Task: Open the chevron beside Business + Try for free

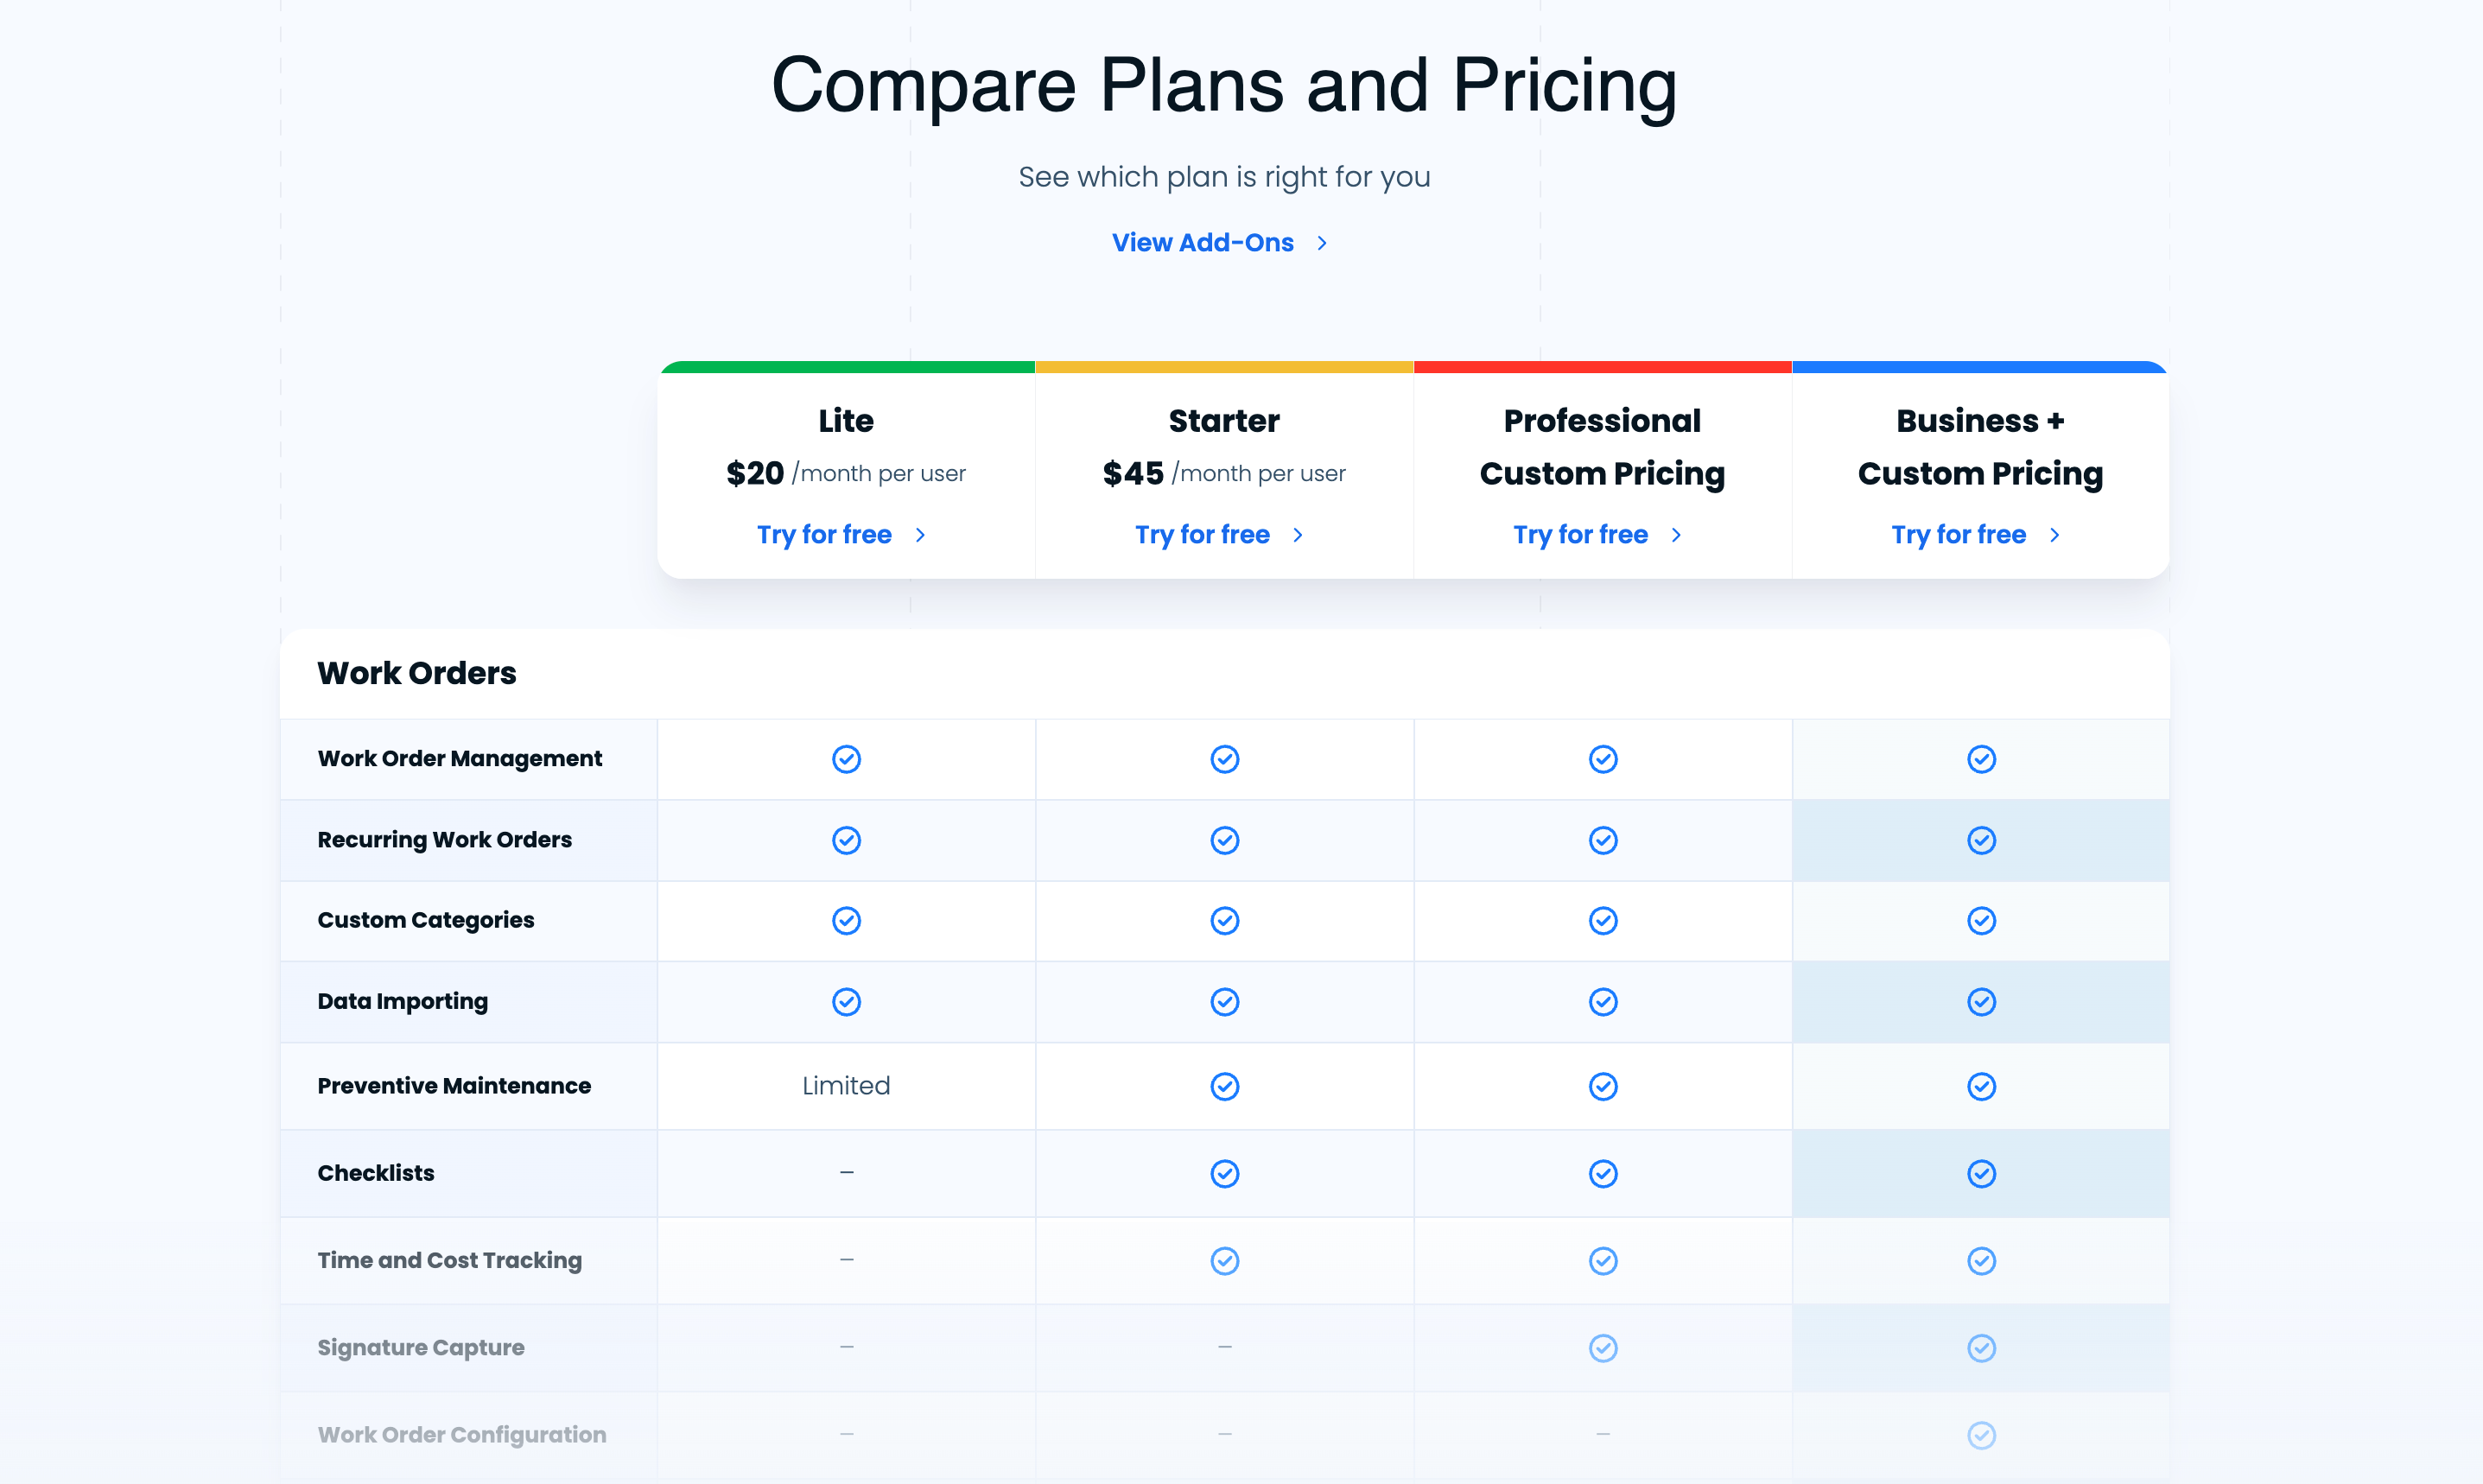Action: (2054, 535)
